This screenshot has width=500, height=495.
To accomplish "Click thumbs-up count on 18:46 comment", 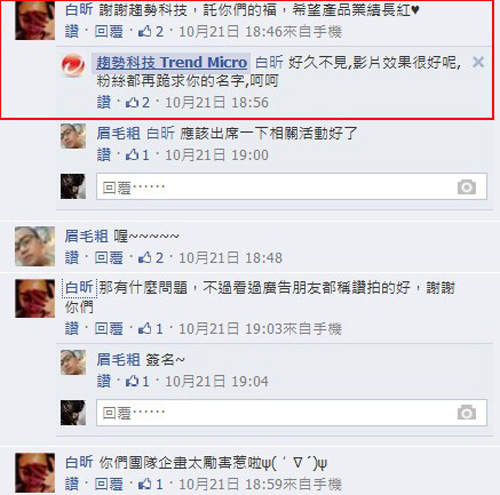I will (151, 32).
